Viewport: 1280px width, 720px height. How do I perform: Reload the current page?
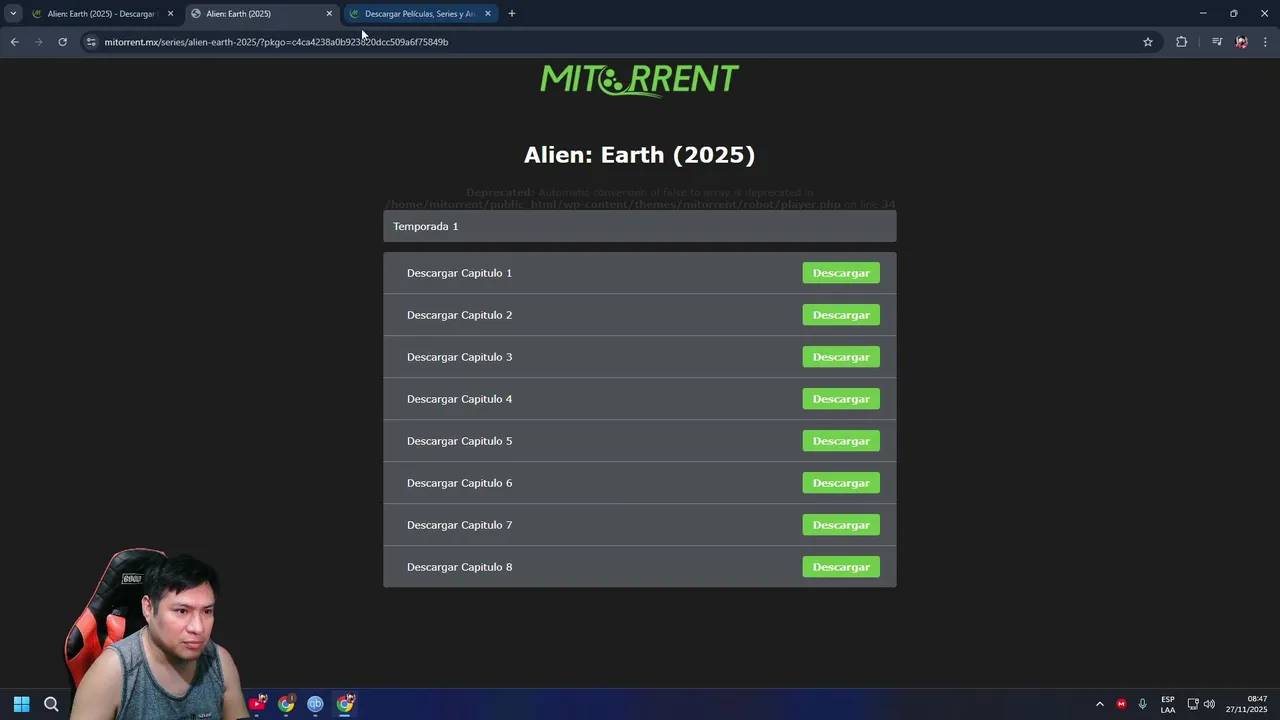62,42
